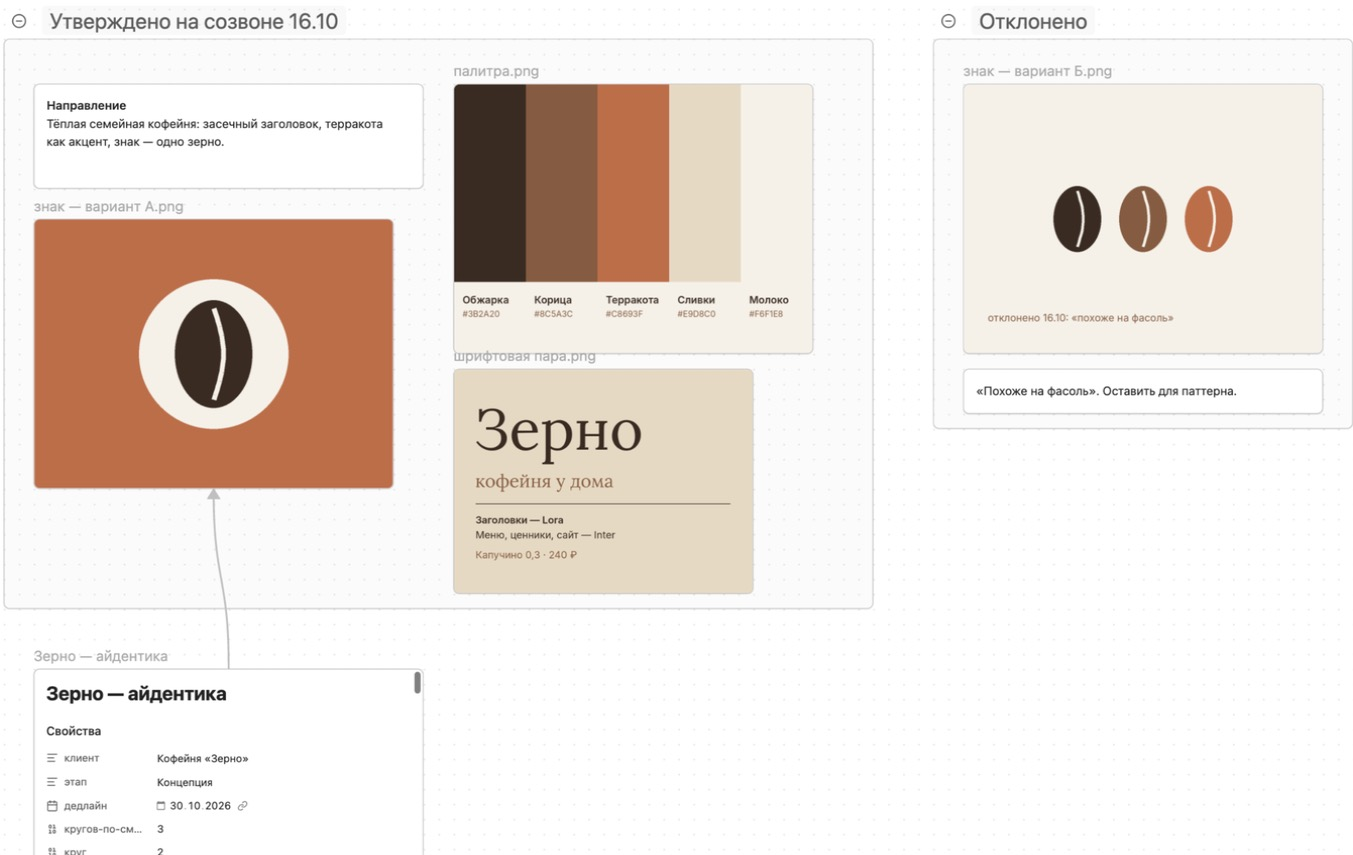The image size is (1353, 855).
Task: Click the number property icon beside «круг»
Action: [52, 851]
